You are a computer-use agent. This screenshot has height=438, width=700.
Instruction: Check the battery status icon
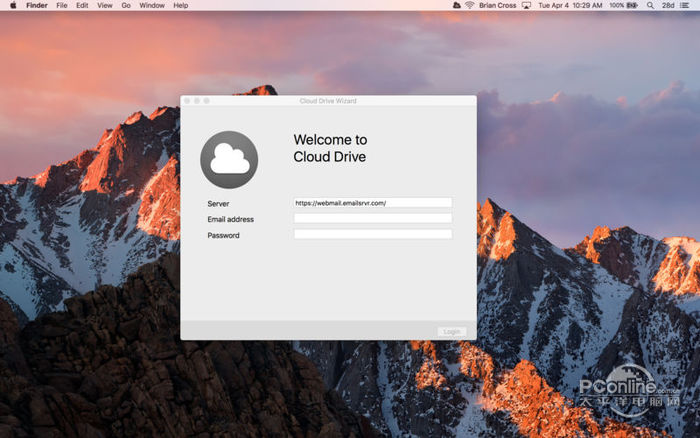(x=633, y=5)
